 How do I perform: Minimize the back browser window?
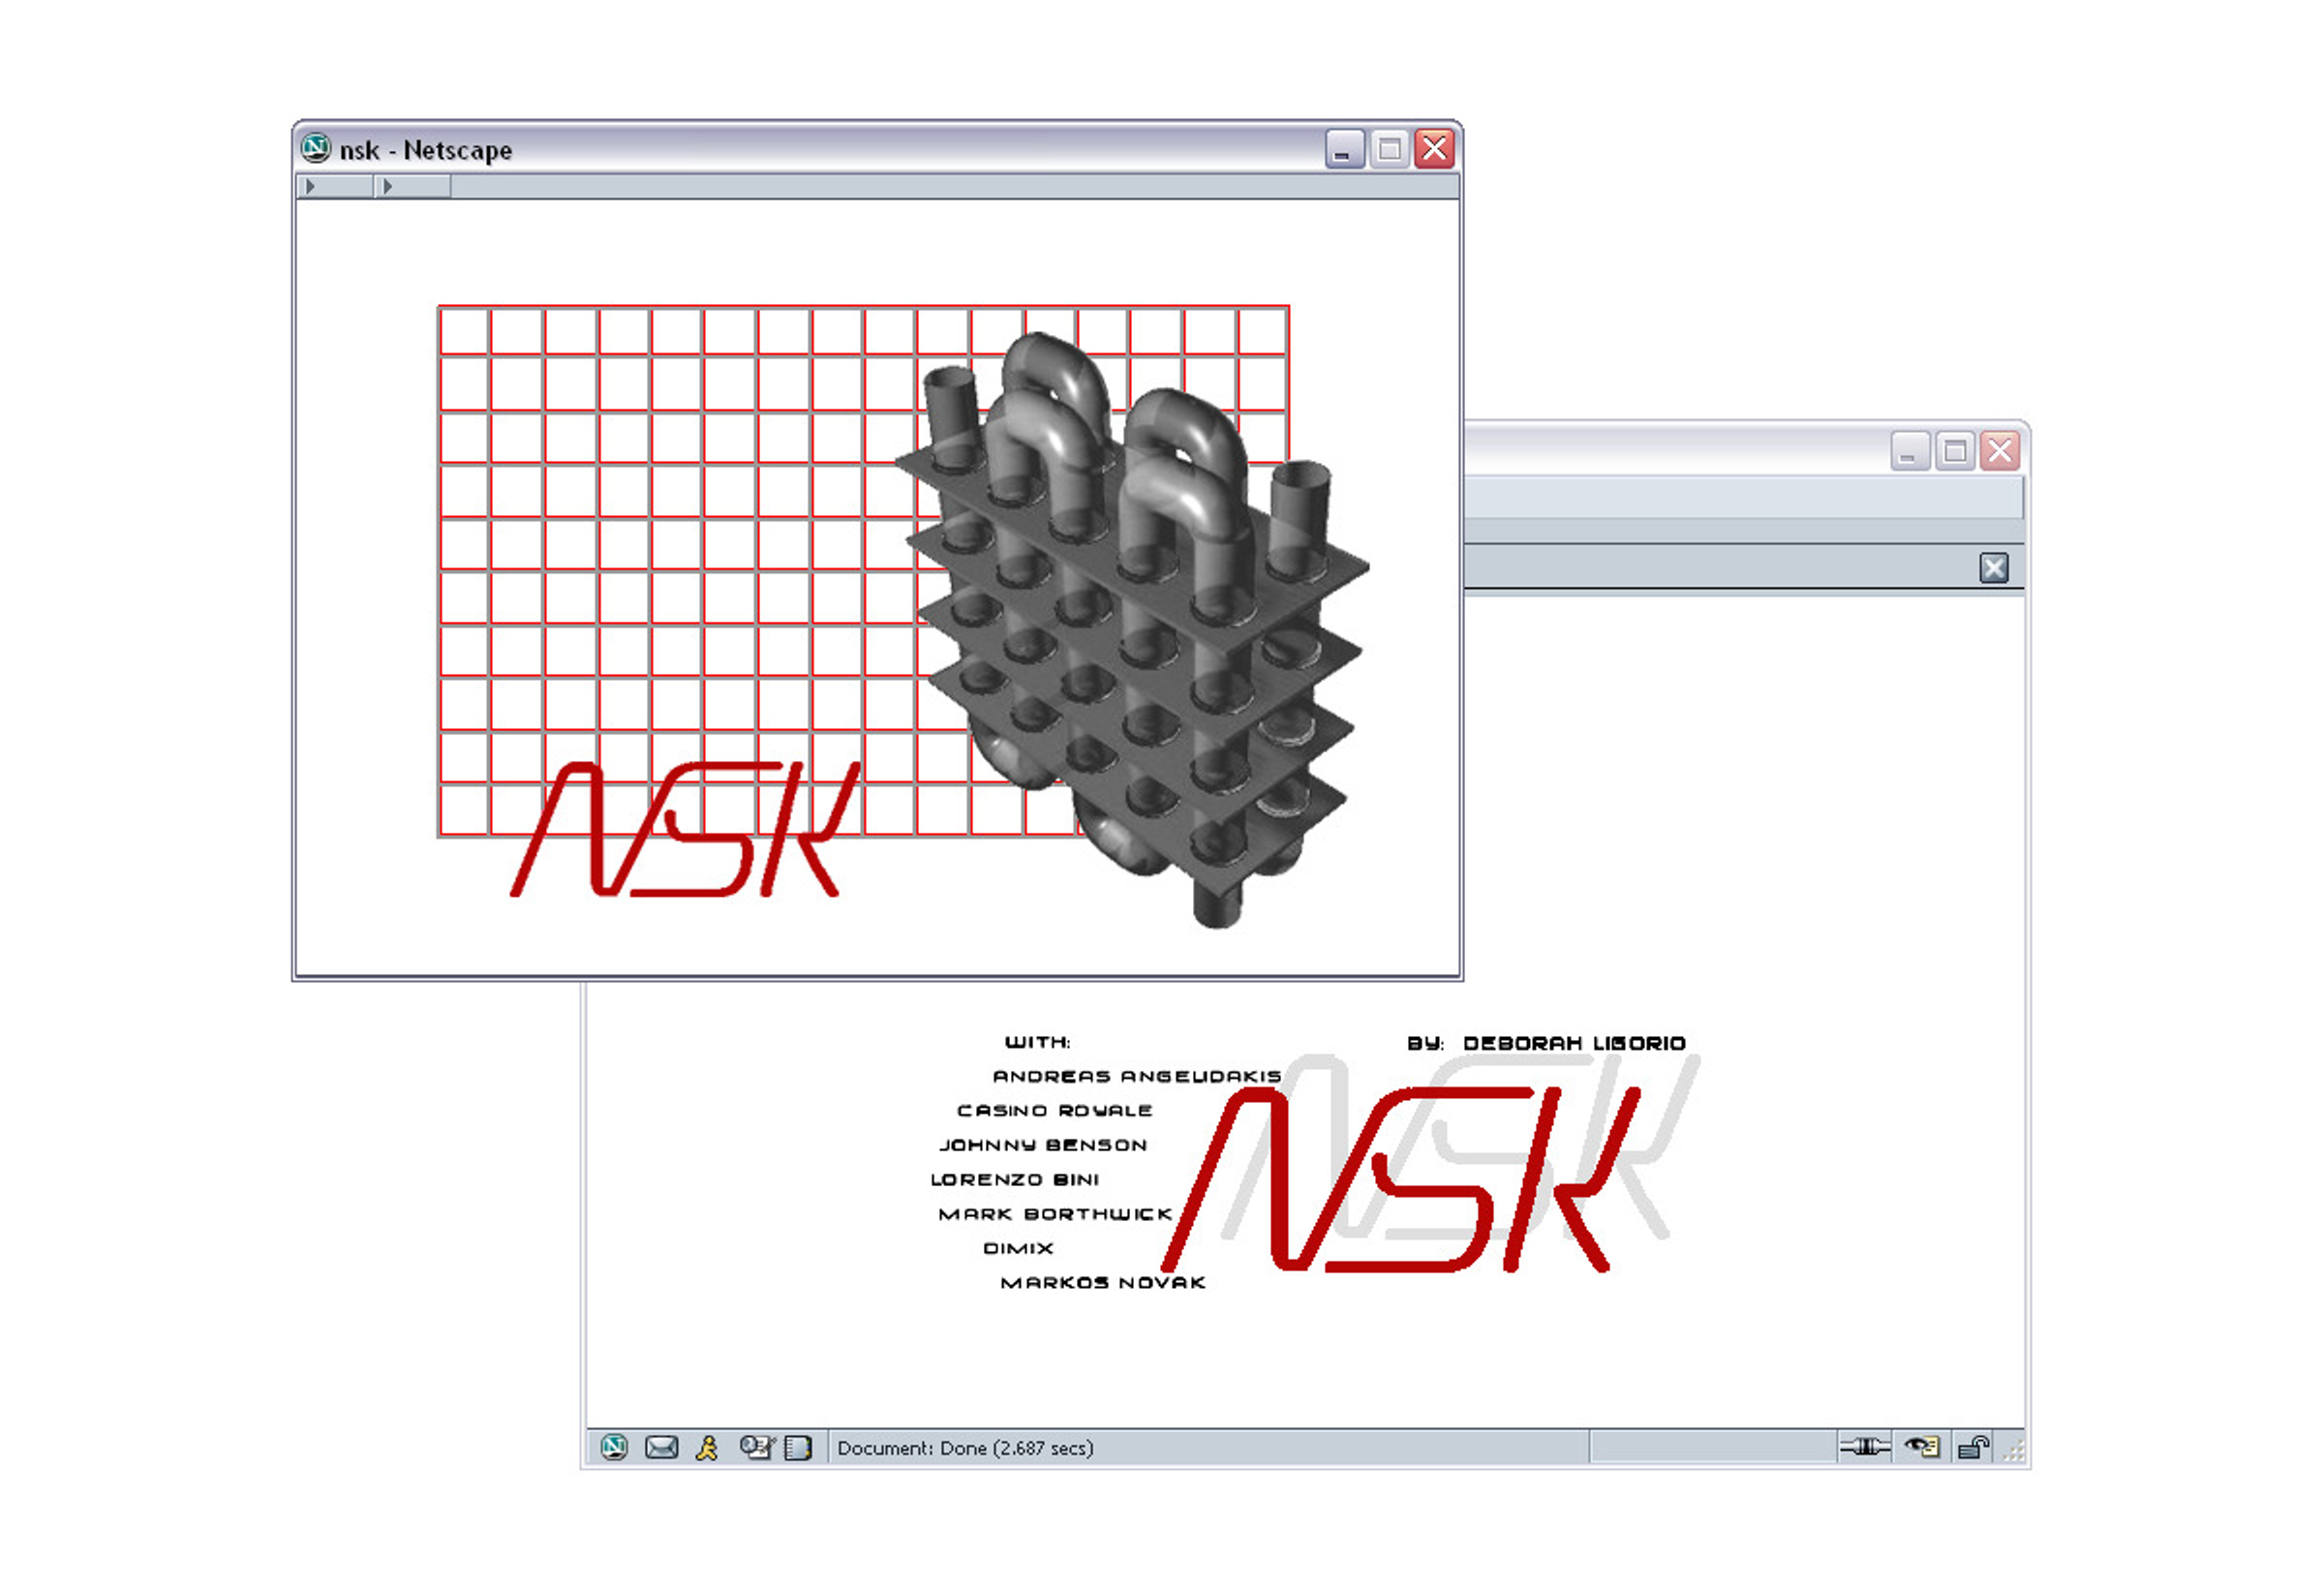(x=1909, y=451)
